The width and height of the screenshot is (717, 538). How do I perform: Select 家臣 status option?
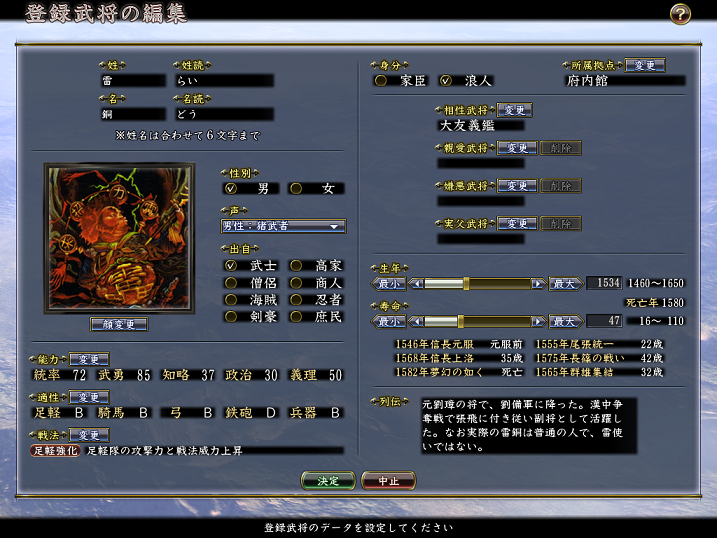[380, 80]
